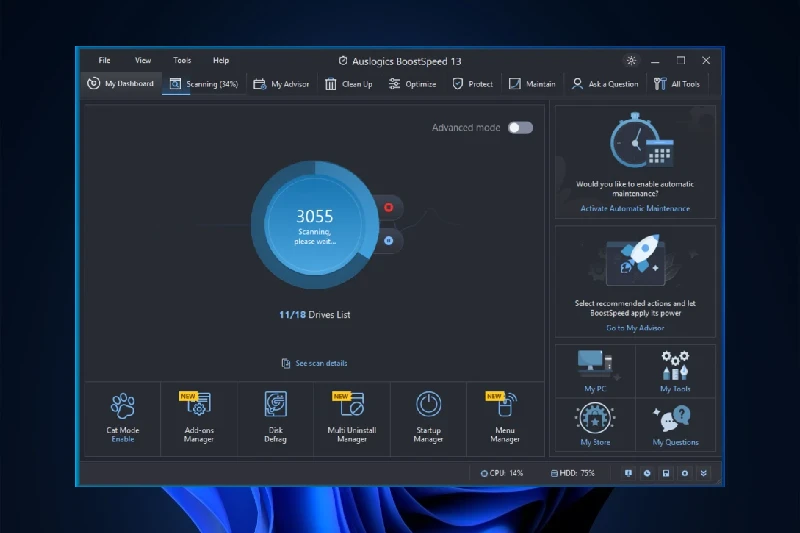
Task: Click the HDD 75% status indicator
Action: point(572,473)
